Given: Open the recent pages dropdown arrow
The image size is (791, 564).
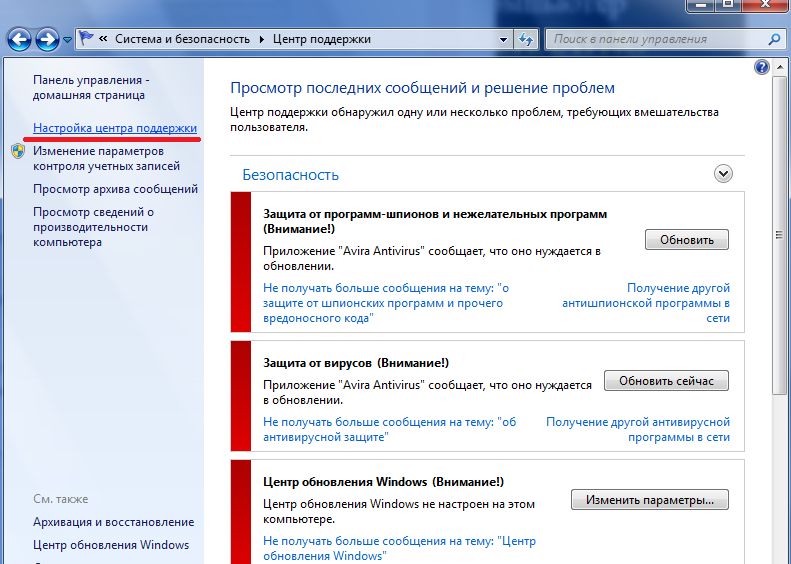Looking at the screenshot, I should coord(67,40).
